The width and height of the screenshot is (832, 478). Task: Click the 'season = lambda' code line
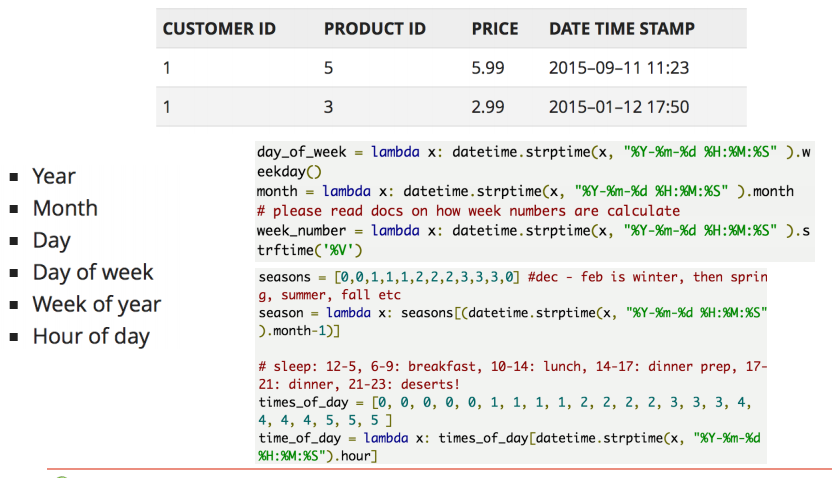tap(513, 321)
